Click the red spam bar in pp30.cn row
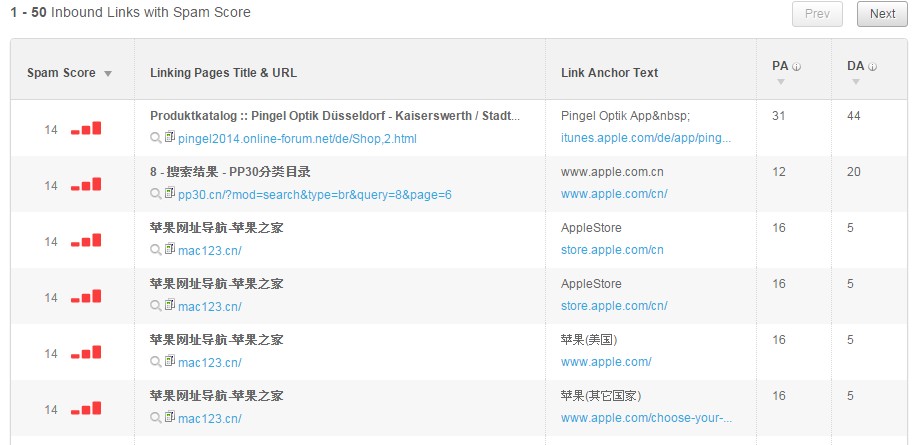 (86, 184)
